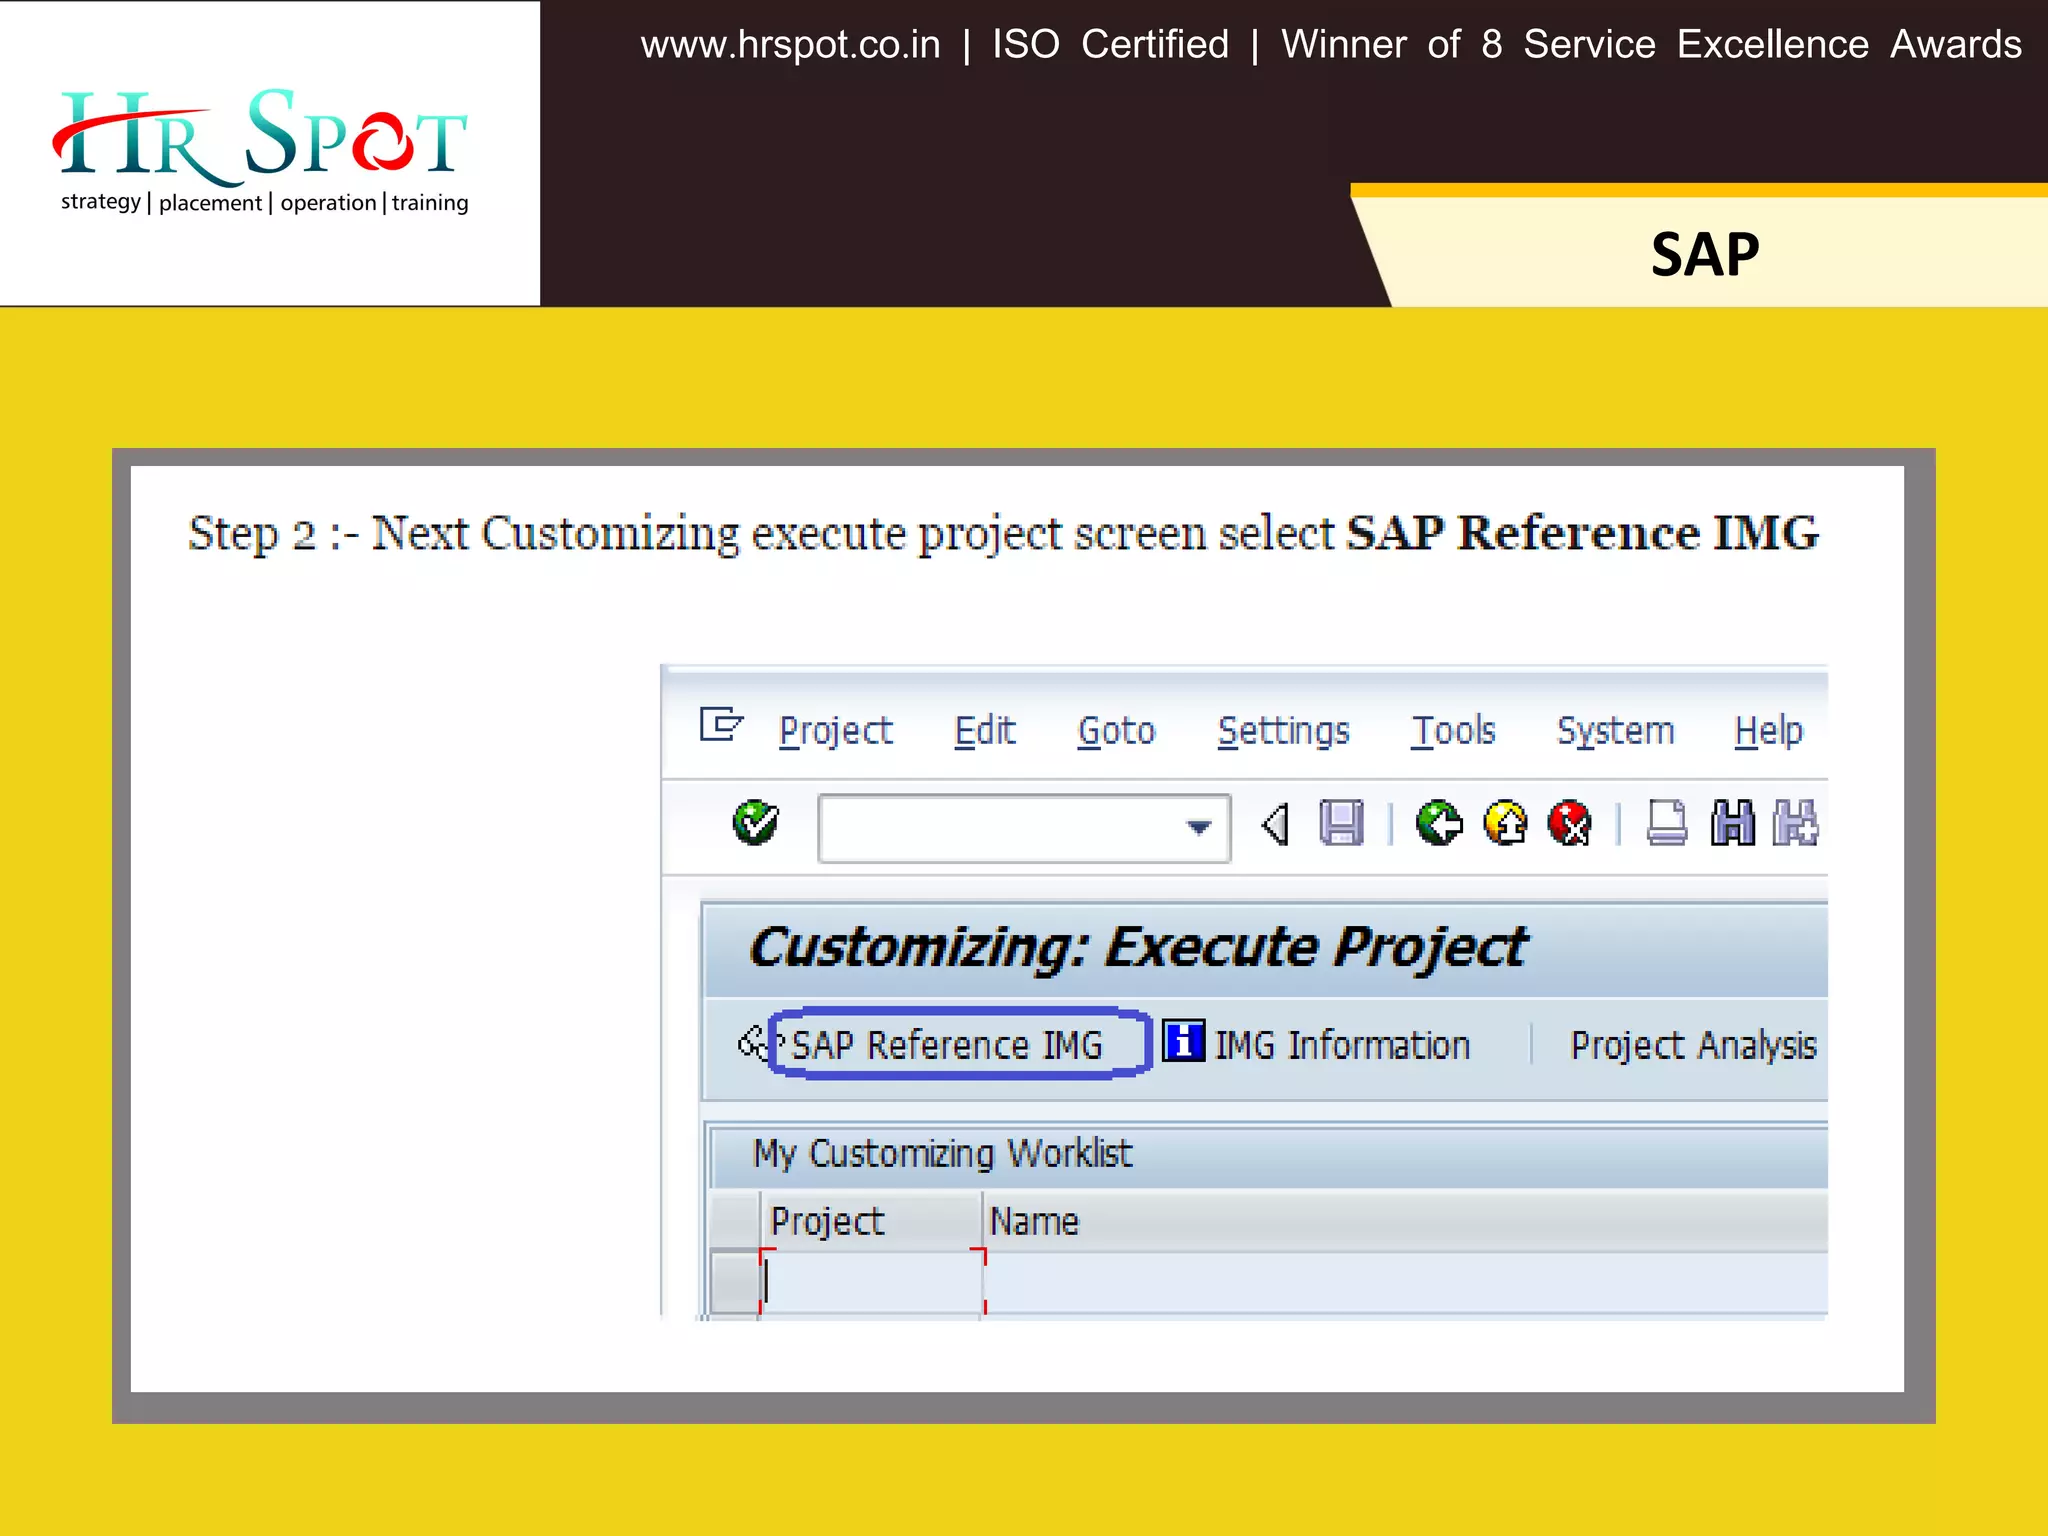Click the select-all corner box in worklist
2048x1536 pixels.
(x=734, y=1221)
